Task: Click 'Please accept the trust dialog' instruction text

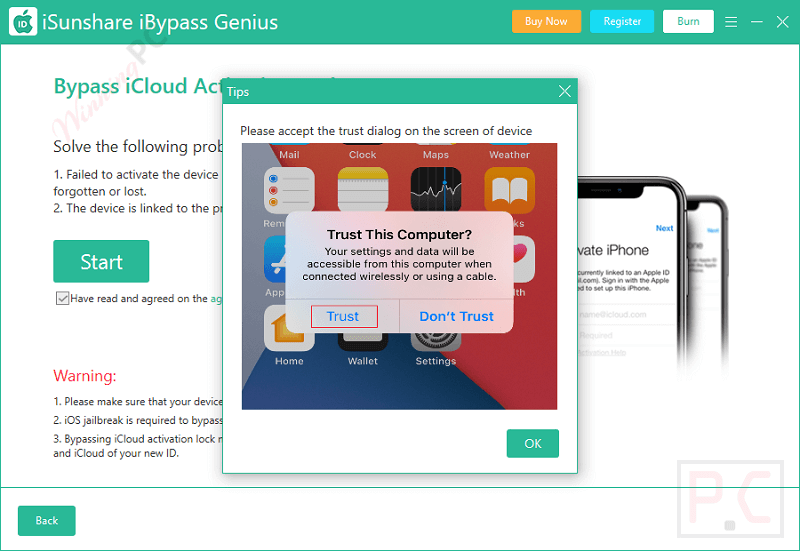Action: pos(386,131)
